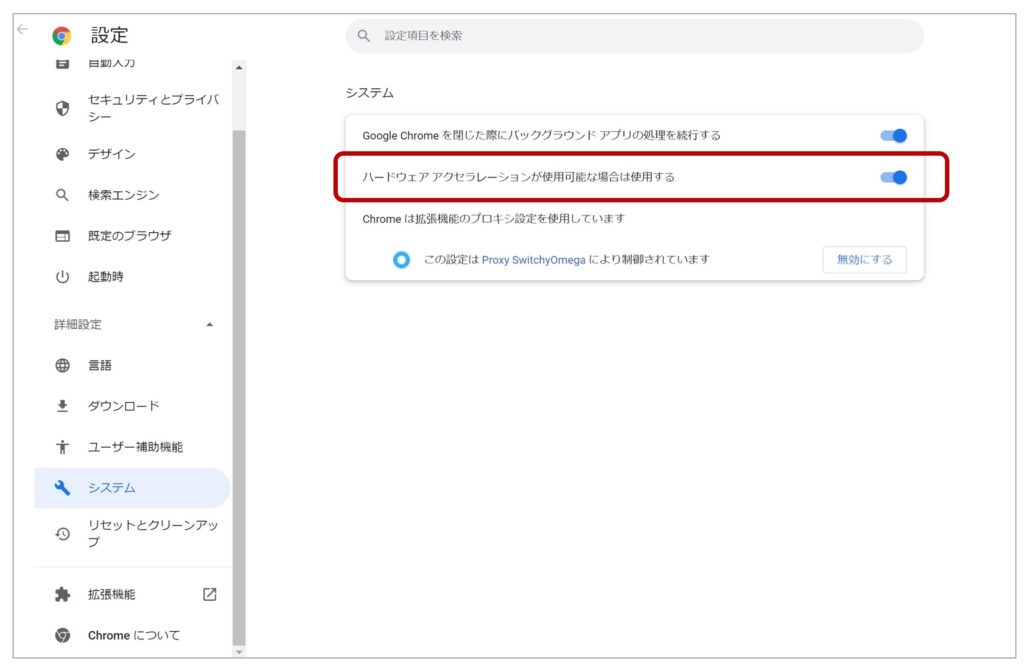This screenshot has width=1024, height=668.
Task: Click the Chrome logo icon beside 設定
Action: [62, 36]
